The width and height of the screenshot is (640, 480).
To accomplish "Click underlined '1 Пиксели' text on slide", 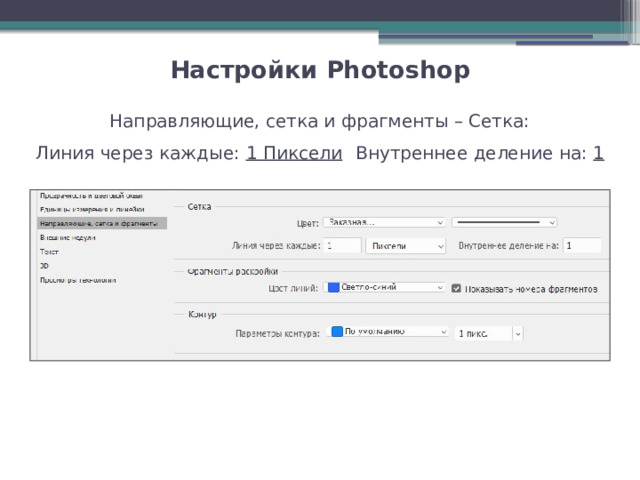I will [x=294, y=153].
